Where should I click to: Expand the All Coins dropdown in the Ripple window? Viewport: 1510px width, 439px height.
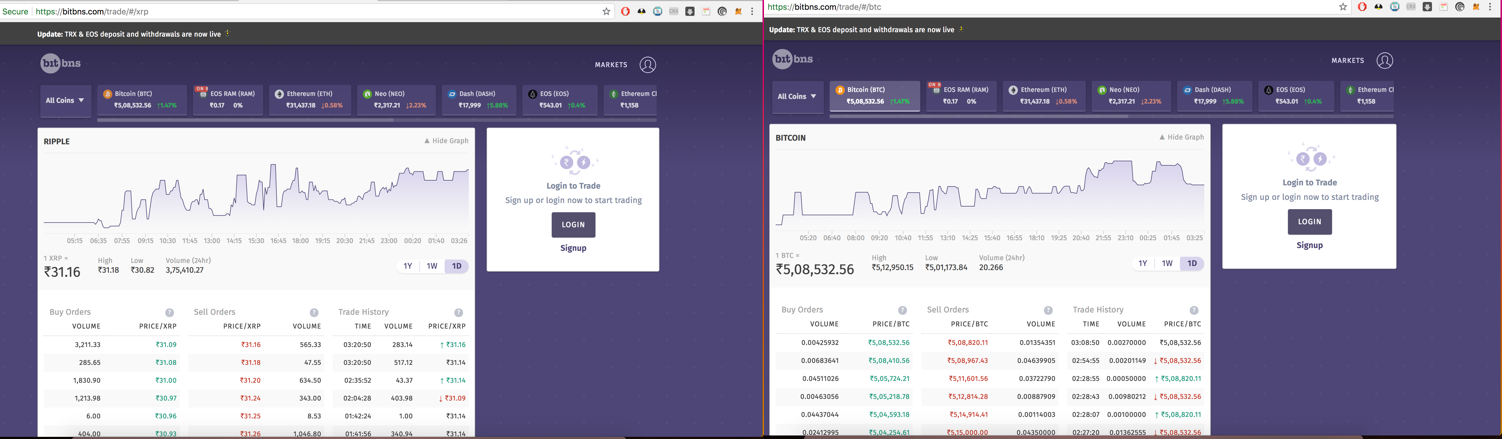pos(64,101)
